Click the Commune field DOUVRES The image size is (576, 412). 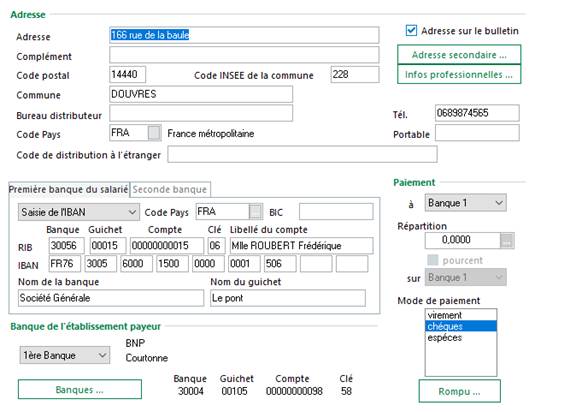201,94
